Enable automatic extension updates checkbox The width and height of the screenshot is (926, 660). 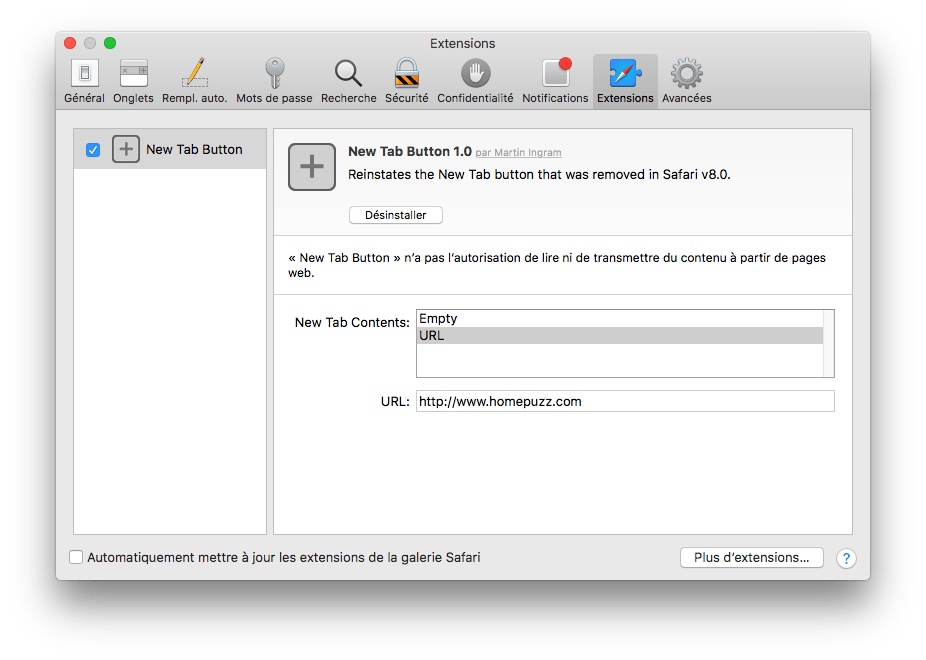point(76,557)
